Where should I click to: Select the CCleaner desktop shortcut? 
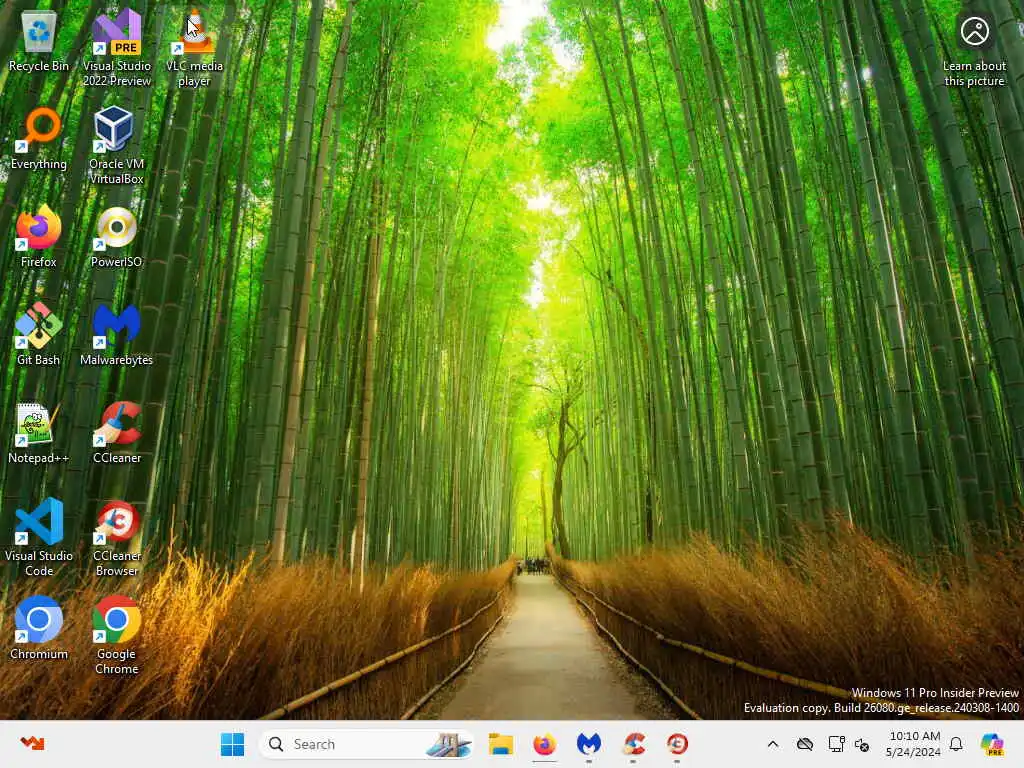click(116, 432)
